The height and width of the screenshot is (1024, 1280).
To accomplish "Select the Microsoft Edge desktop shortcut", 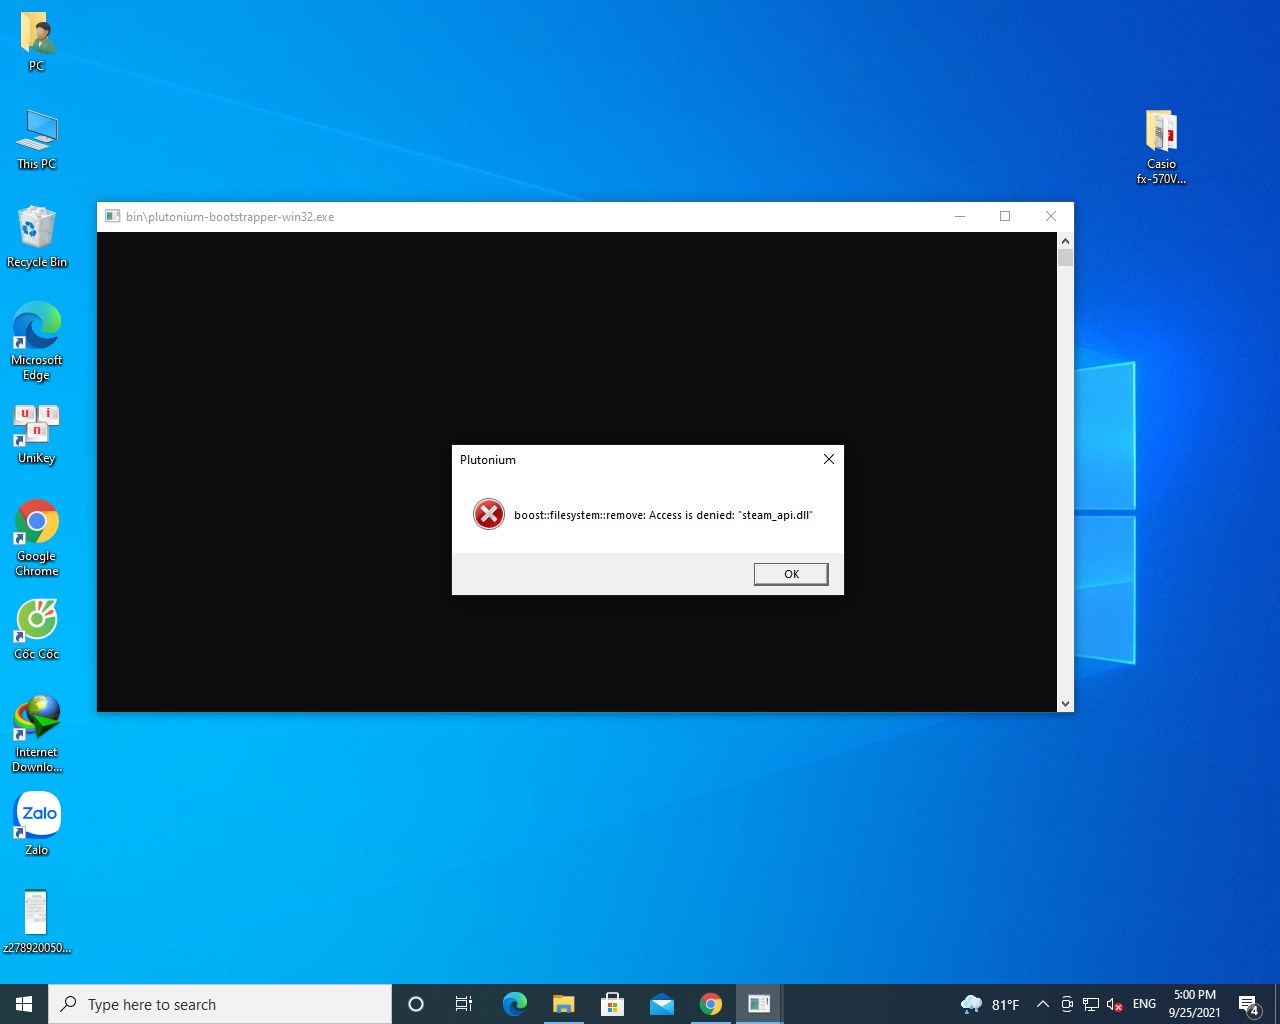I will 37,342.
